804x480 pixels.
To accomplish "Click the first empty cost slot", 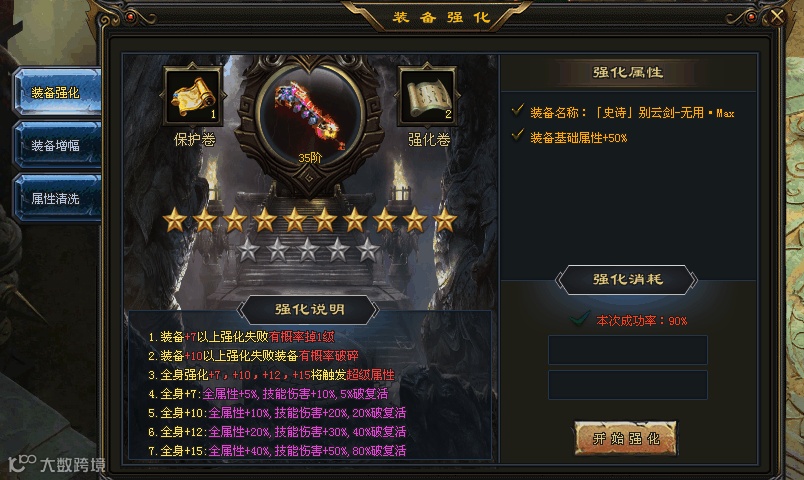I will (628, 350).
